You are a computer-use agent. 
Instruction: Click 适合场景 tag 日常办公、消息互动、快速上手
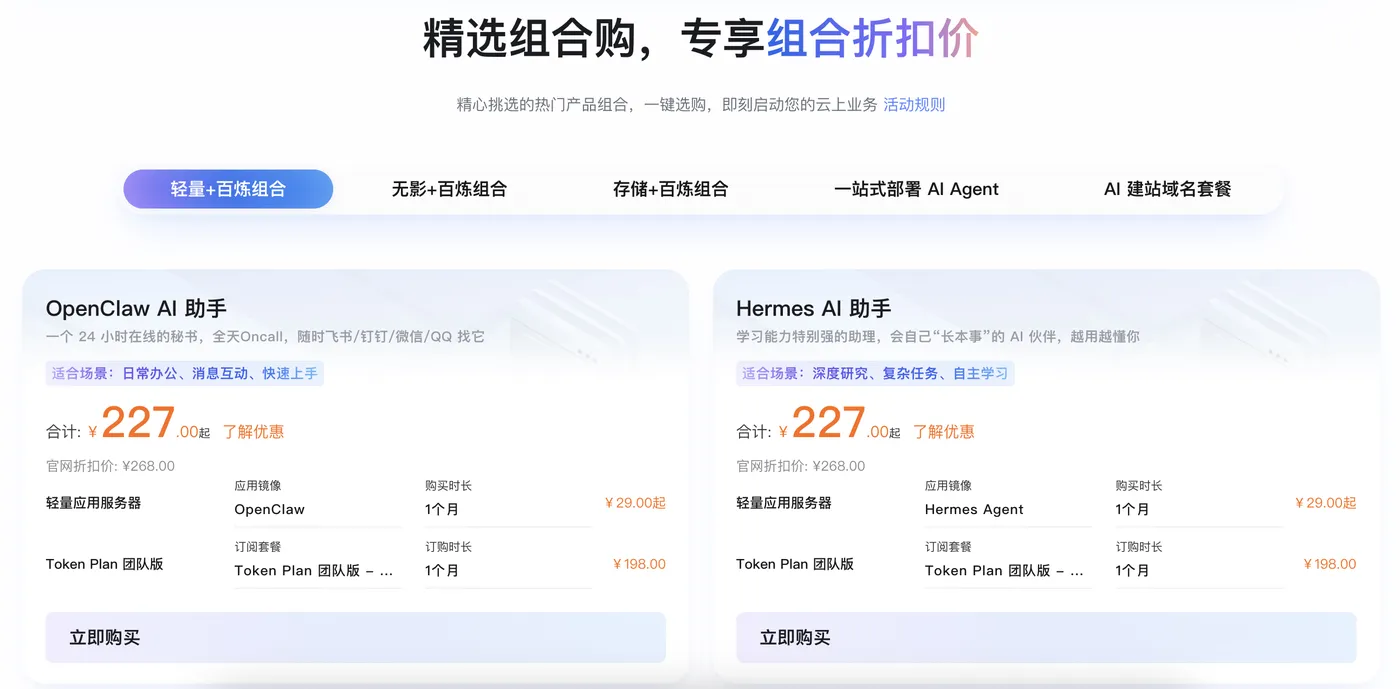pos(185,373)
